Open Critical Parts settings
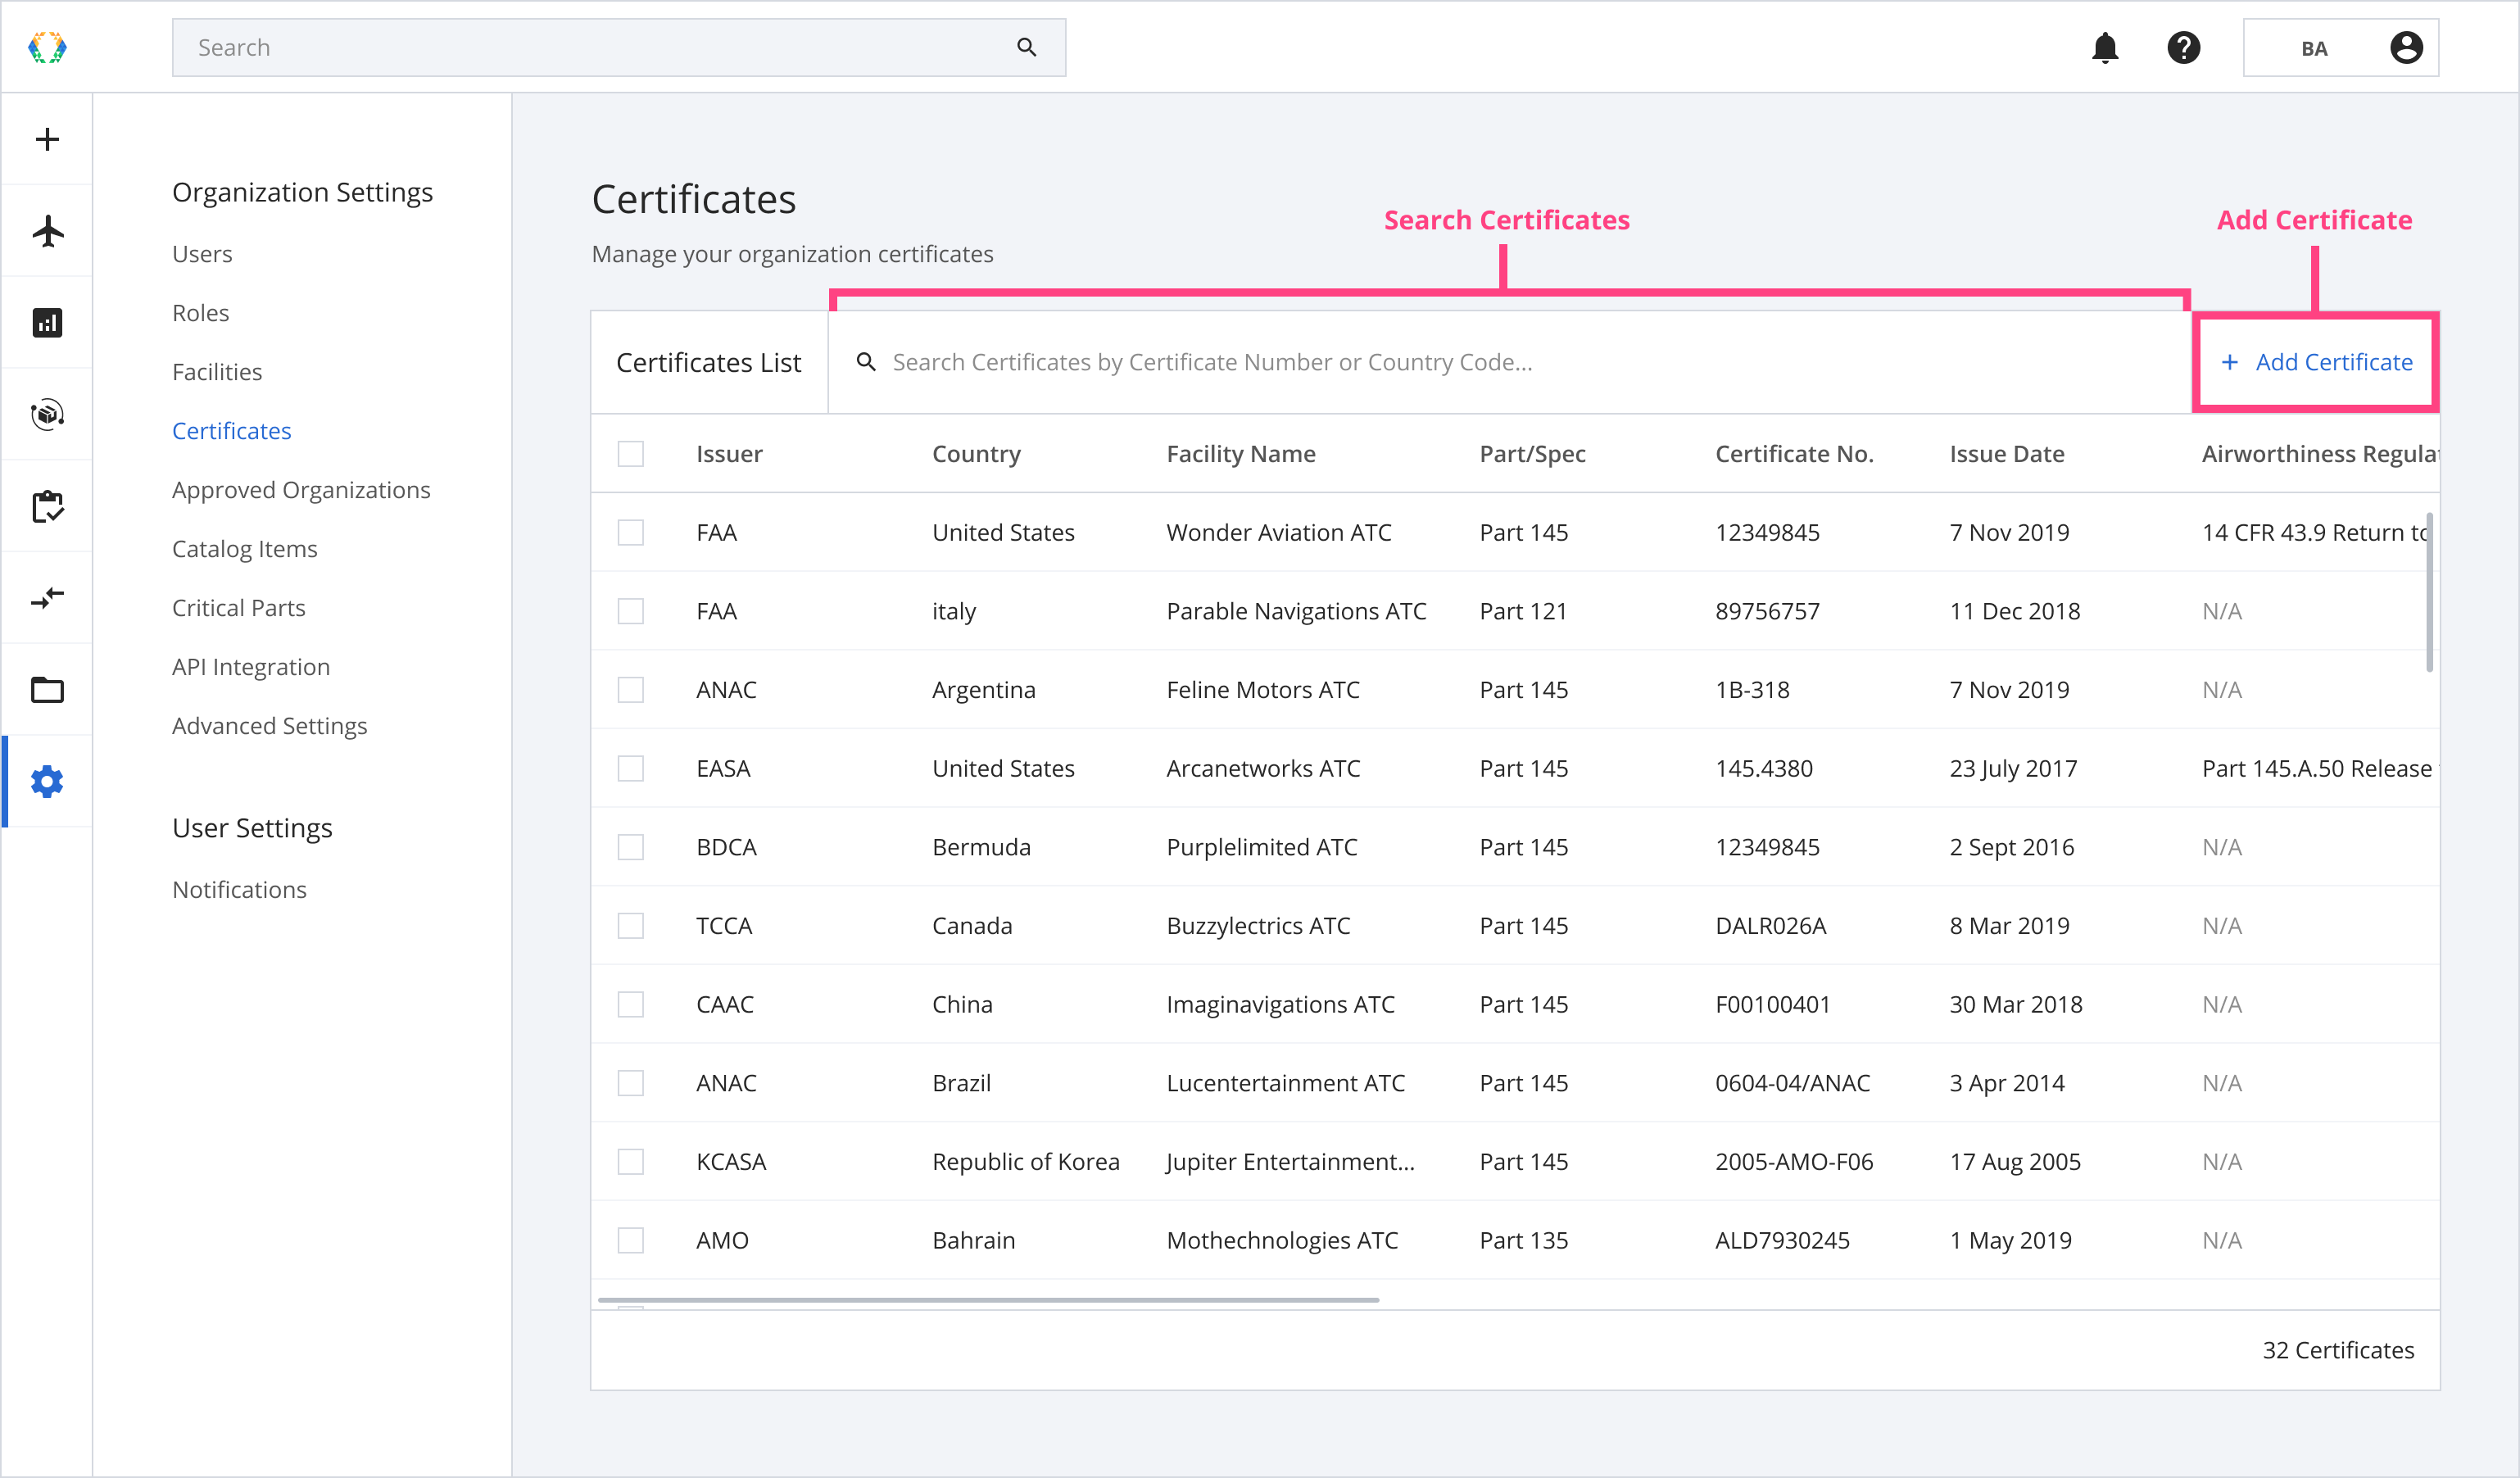This screenshot has width=2520, height=1478. [239, 608]
